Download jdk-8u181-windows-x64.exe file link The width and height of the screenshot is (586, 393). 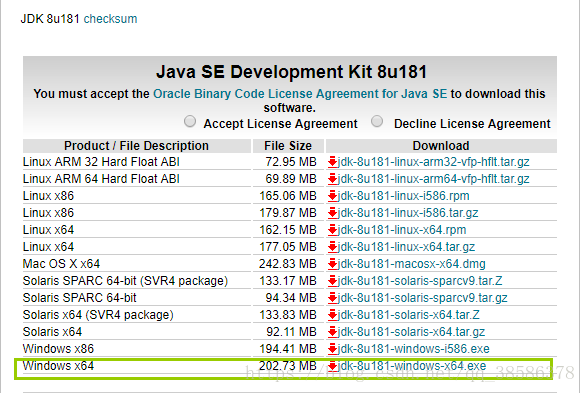tap(412, 366)
